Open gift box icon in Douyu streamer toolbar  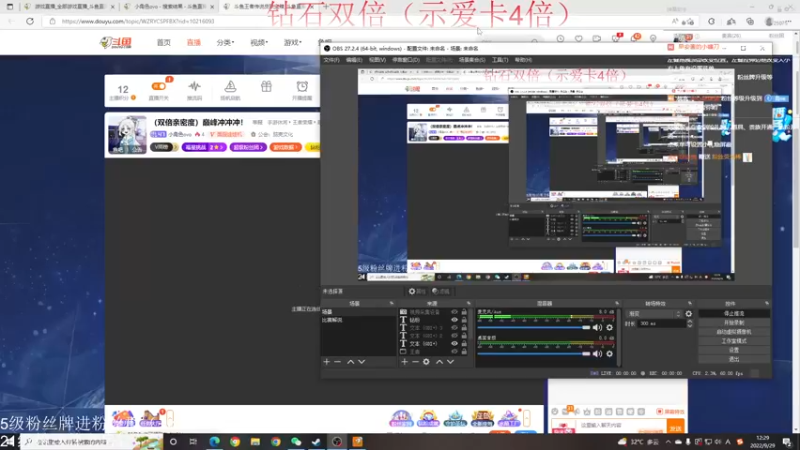coord(266,87)
